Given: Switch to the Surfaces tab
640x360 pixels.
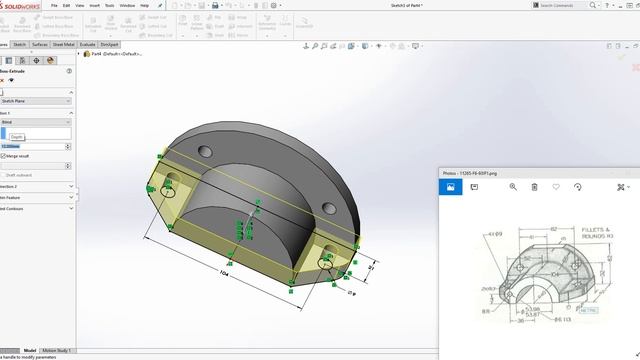Looking at the screenshot, I should [x=40, y=44].
